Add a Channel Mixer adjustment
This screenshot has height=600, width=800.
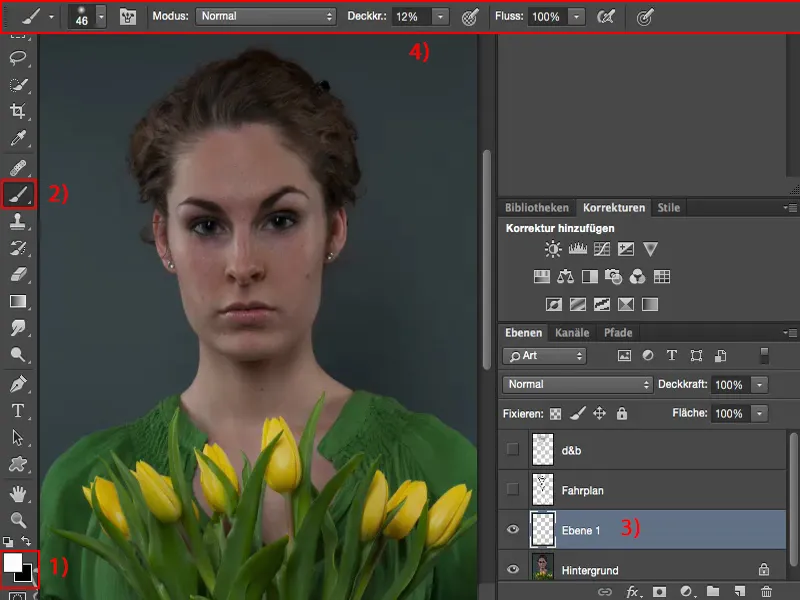(637, 277)
